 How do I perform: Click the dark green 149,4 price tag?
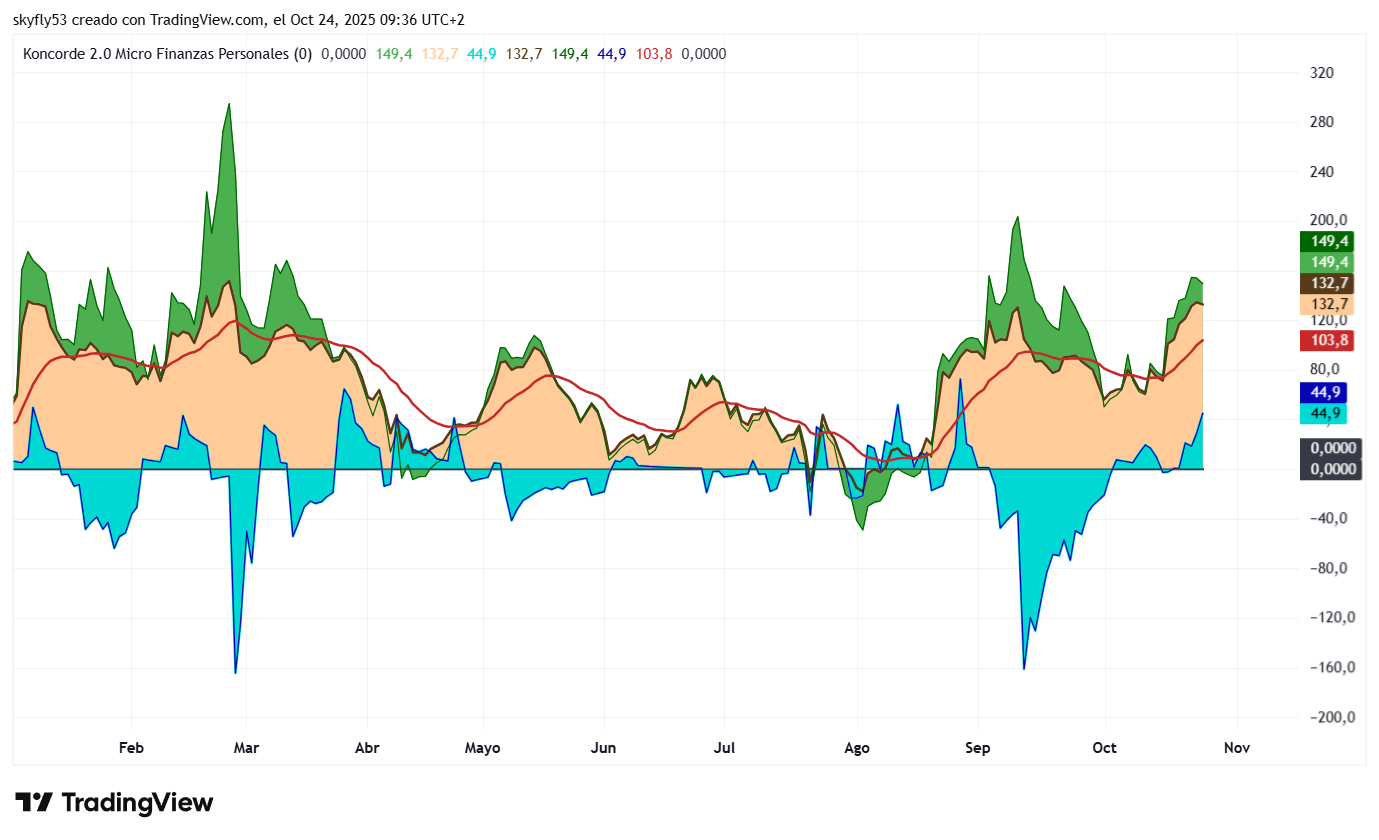point(1326,241)
